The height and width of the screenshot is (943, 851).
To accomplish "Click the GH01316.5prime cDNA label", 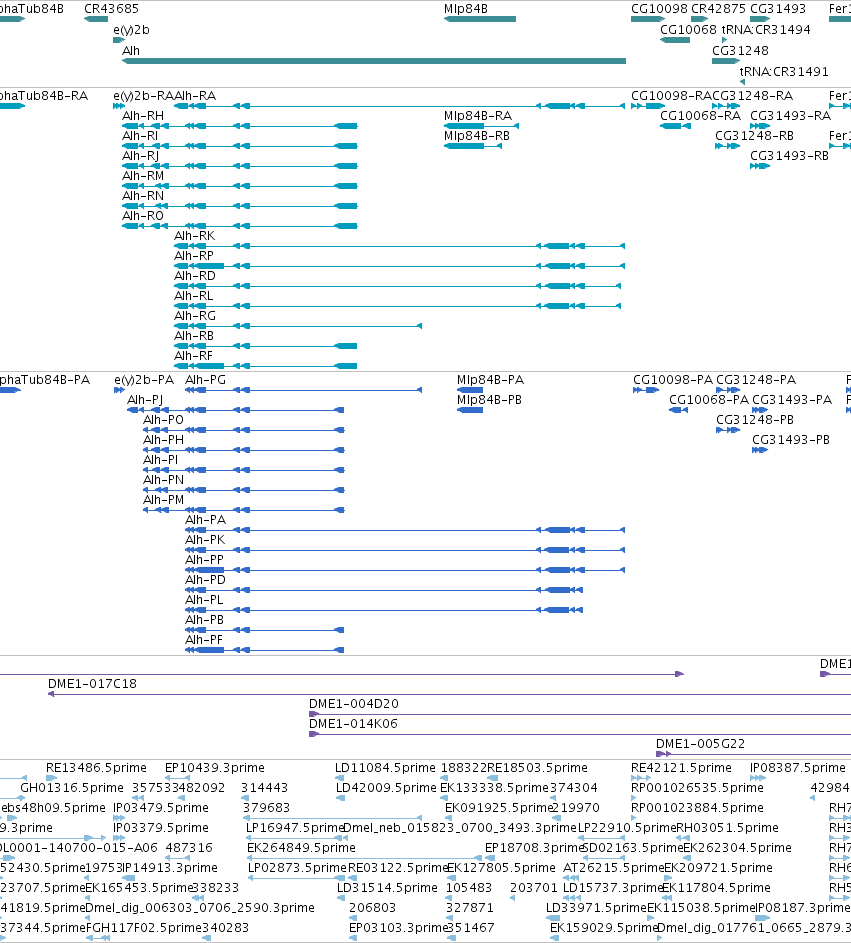I will 72,788.
